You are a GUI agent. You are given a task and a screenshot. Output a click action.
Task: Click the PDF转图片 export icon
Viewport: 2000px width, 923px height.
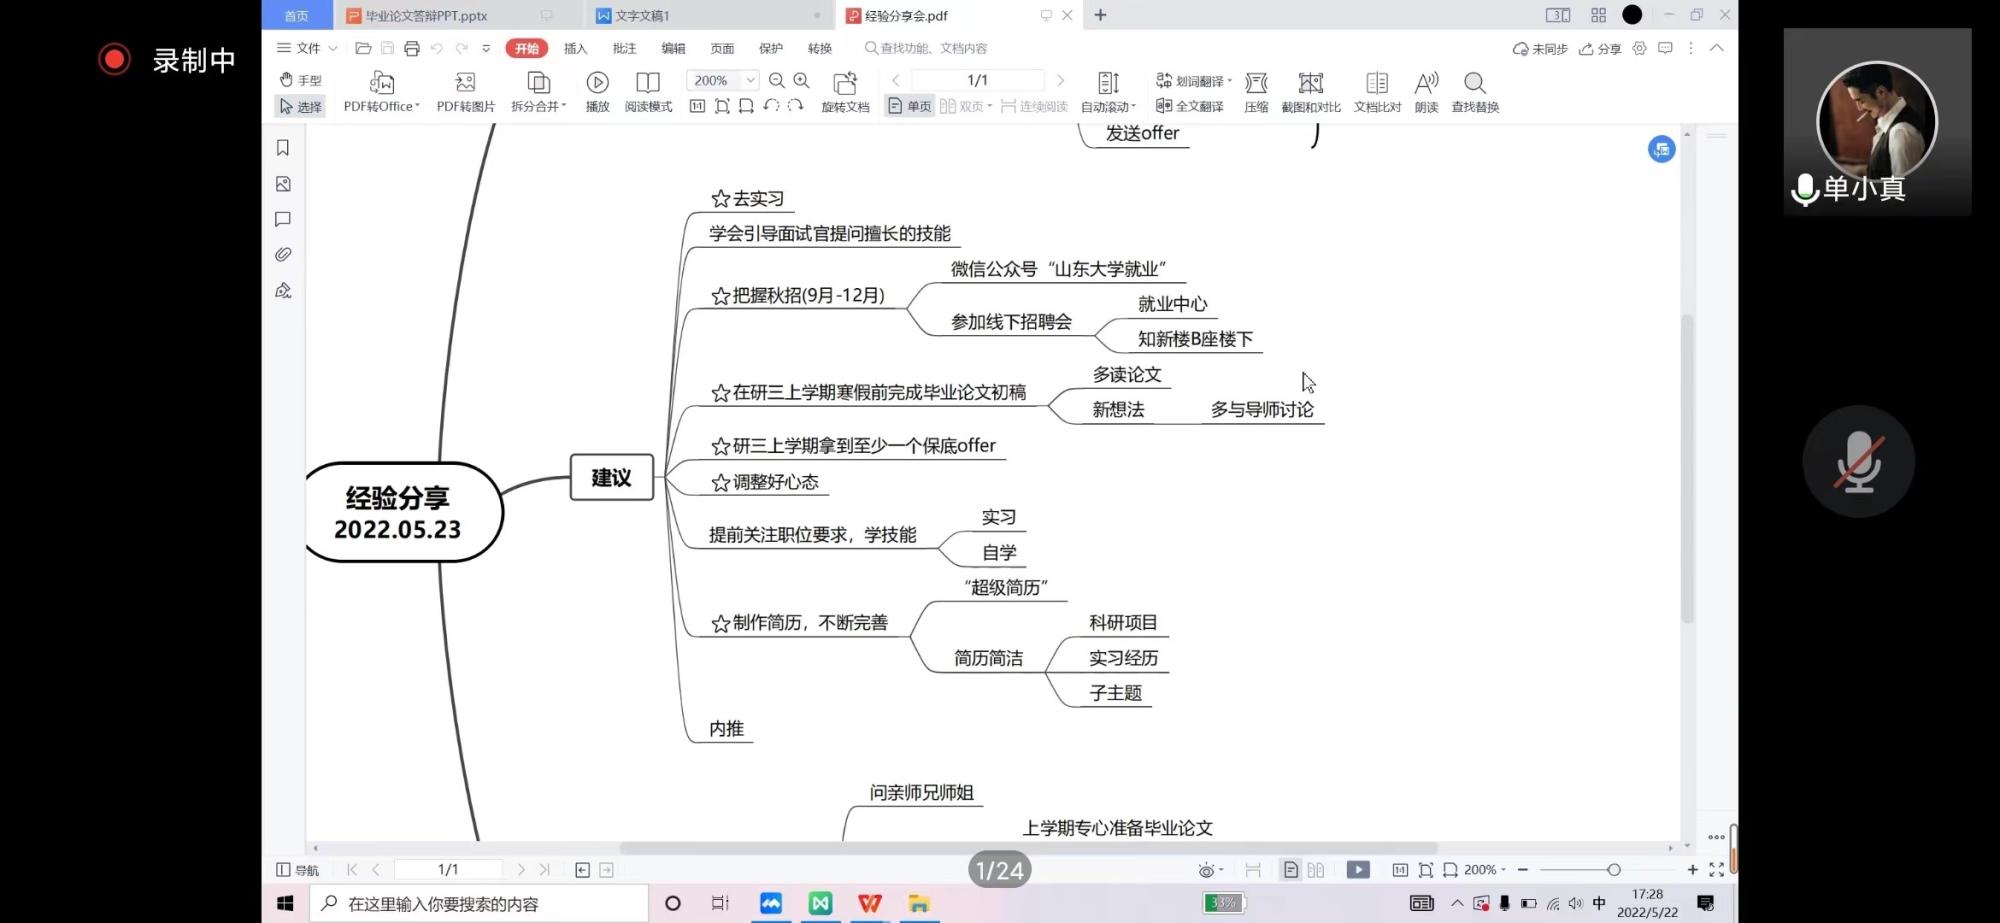point(465,83)
